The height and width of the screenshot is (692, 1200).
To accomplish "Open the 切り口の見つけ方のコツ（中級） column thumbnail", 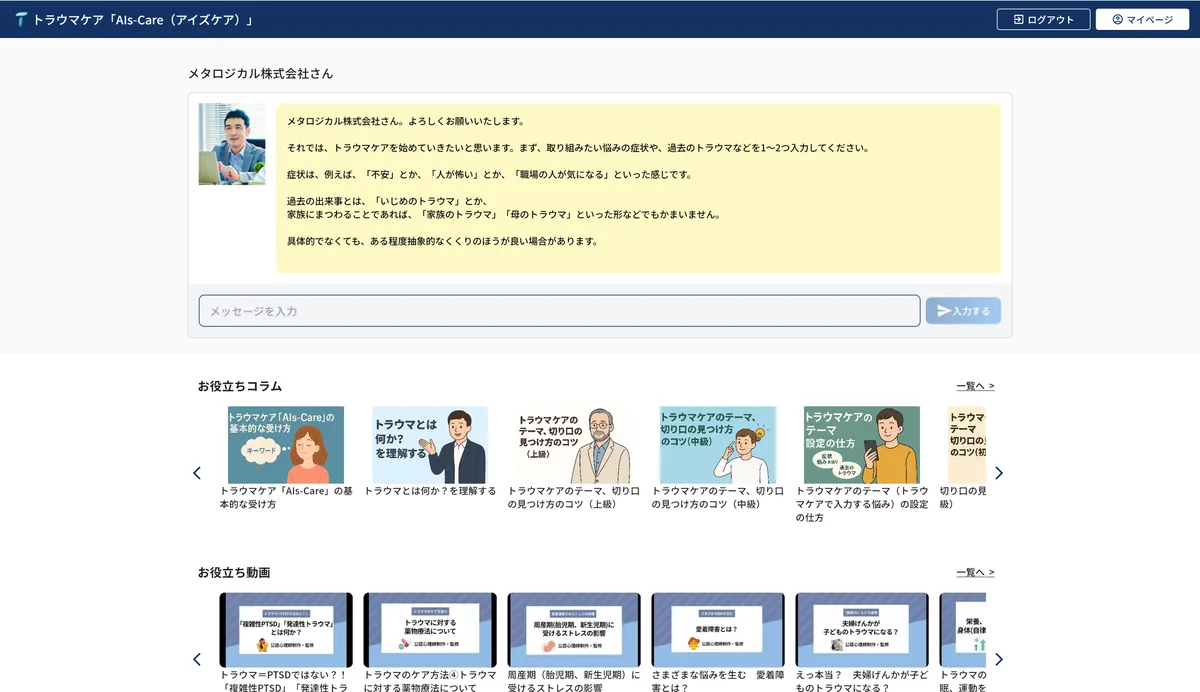I will (x=718, y=445).
